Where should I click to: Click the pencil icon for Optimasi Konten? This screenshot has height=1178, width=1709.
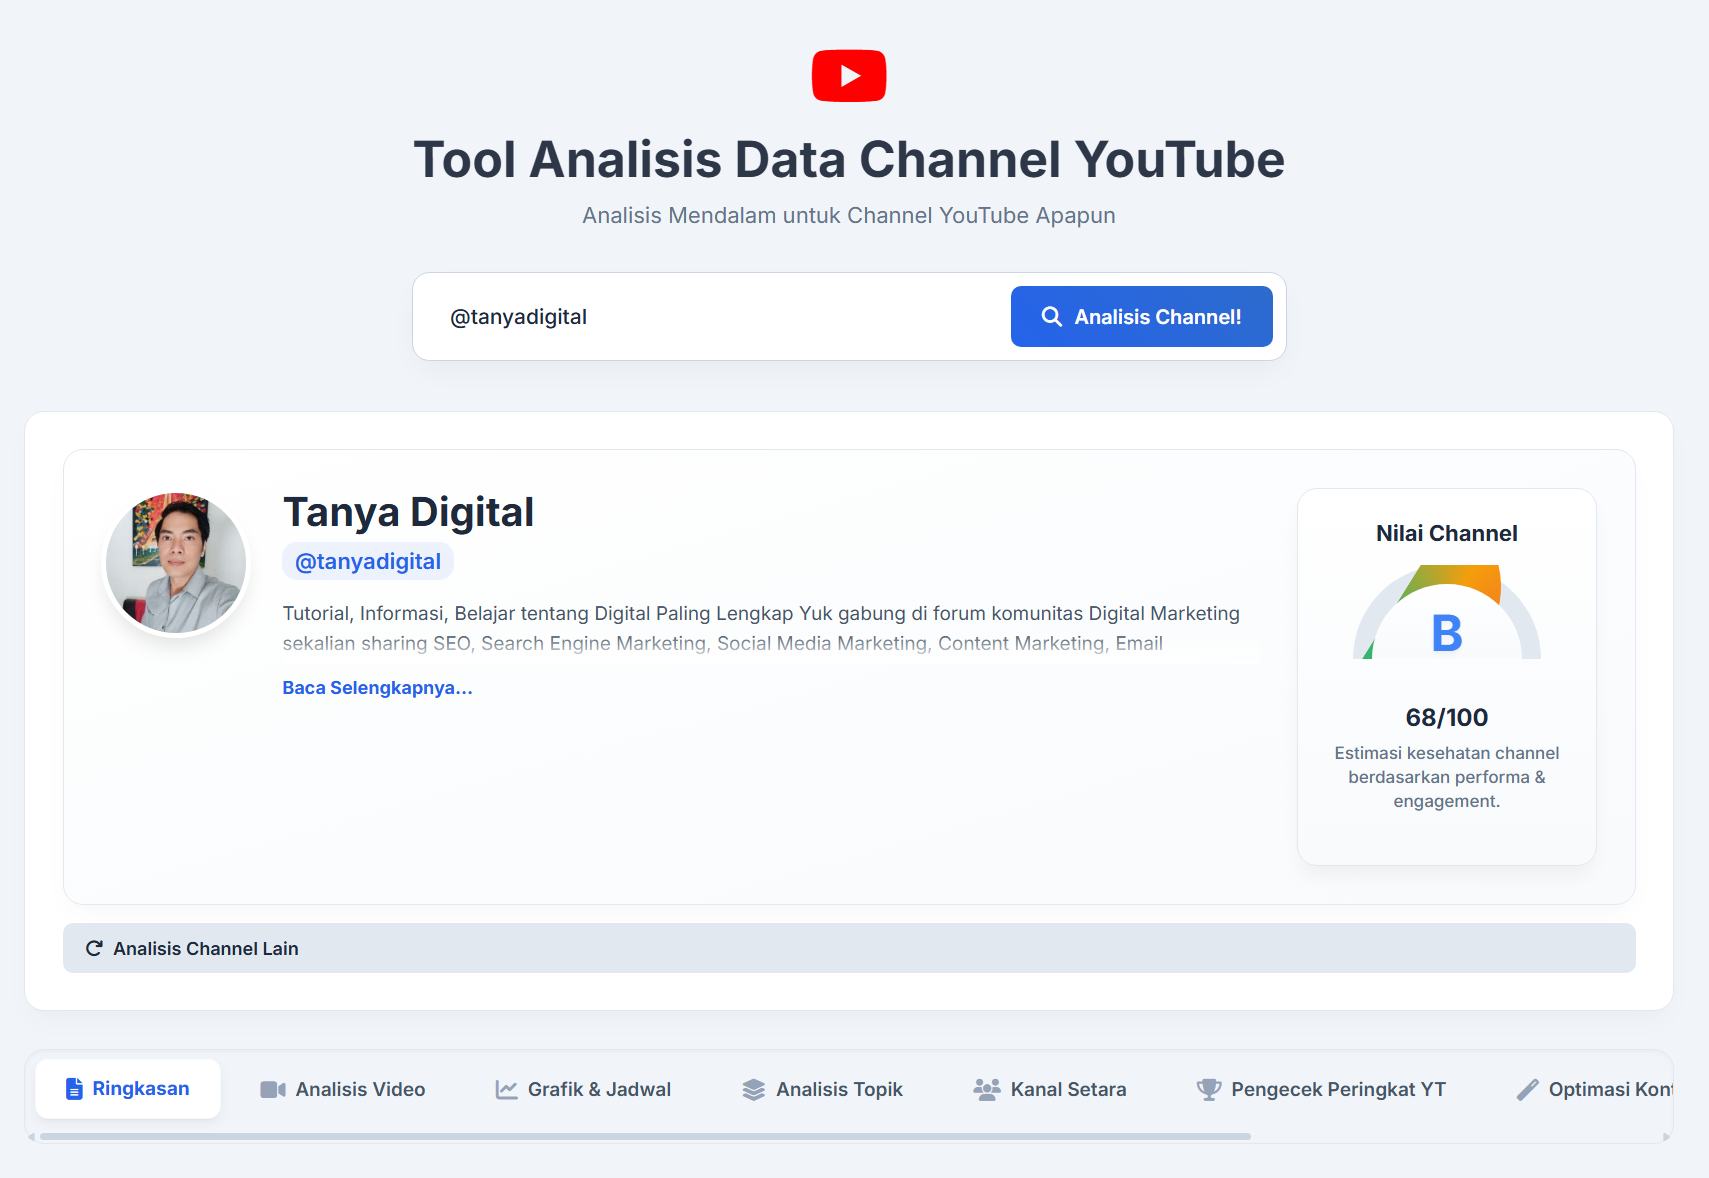pos(1528,1090)
